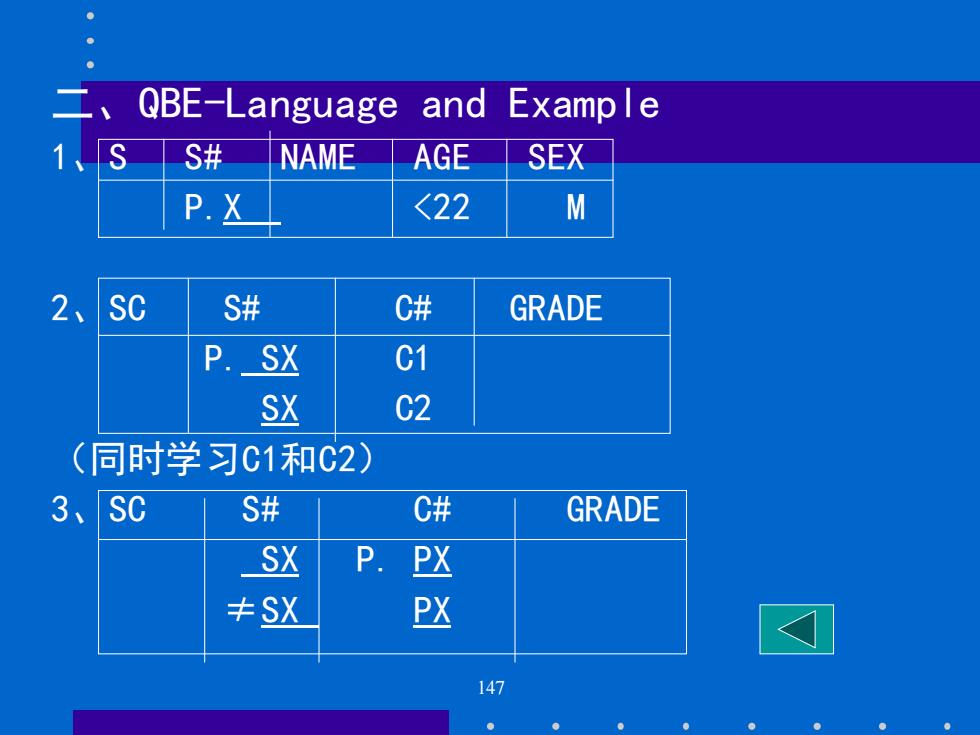The image size is (980, 735).
Task: Click the 'P. SX' entry in example 2
Action: (x=251, y=359)
